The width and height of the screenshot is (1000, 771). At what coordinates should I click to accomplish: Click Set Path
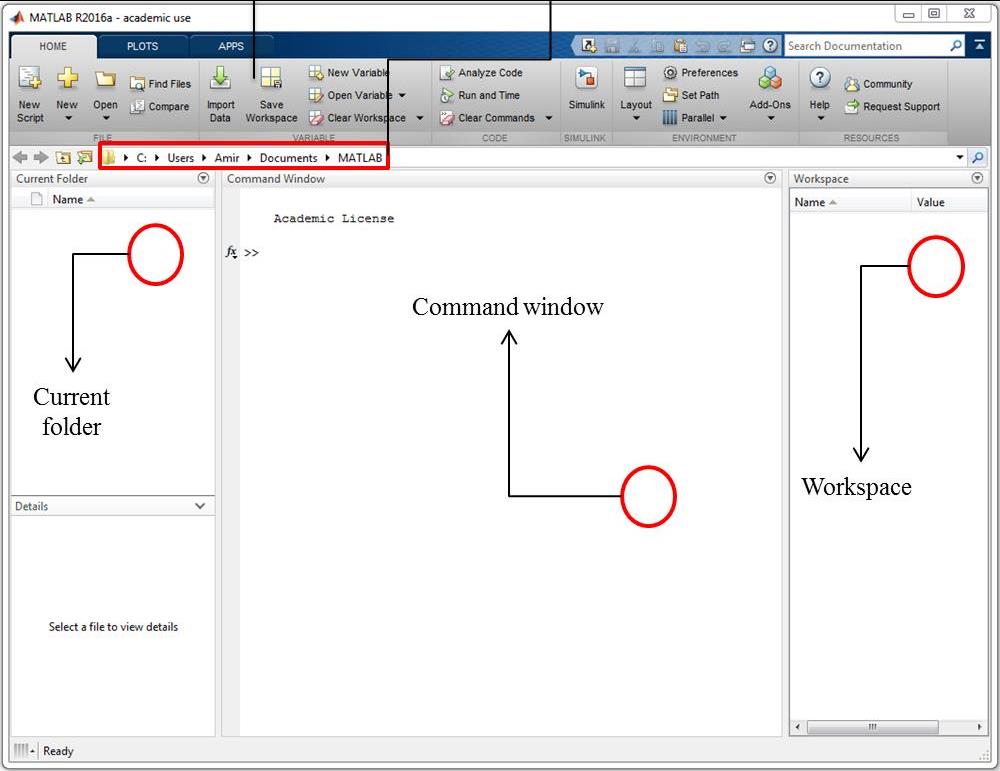691,95
